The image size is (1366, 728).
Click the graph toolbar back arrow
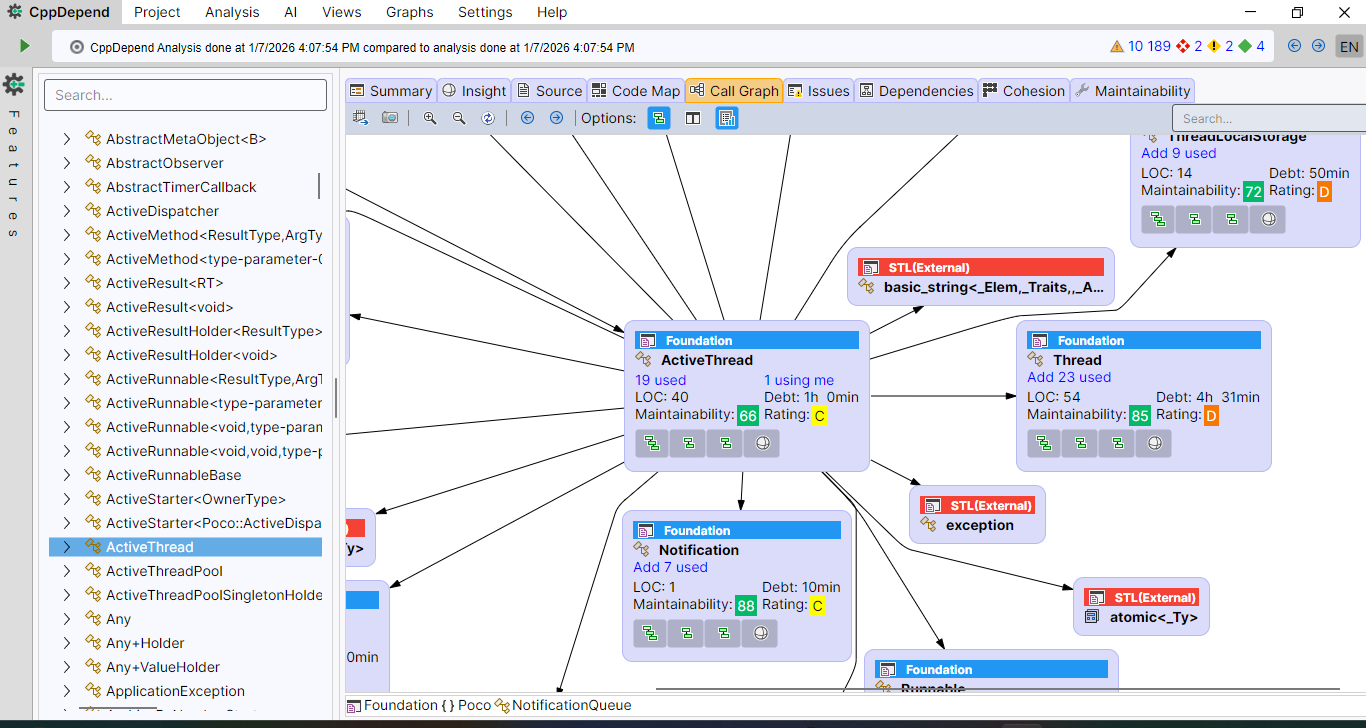(527, 118)
